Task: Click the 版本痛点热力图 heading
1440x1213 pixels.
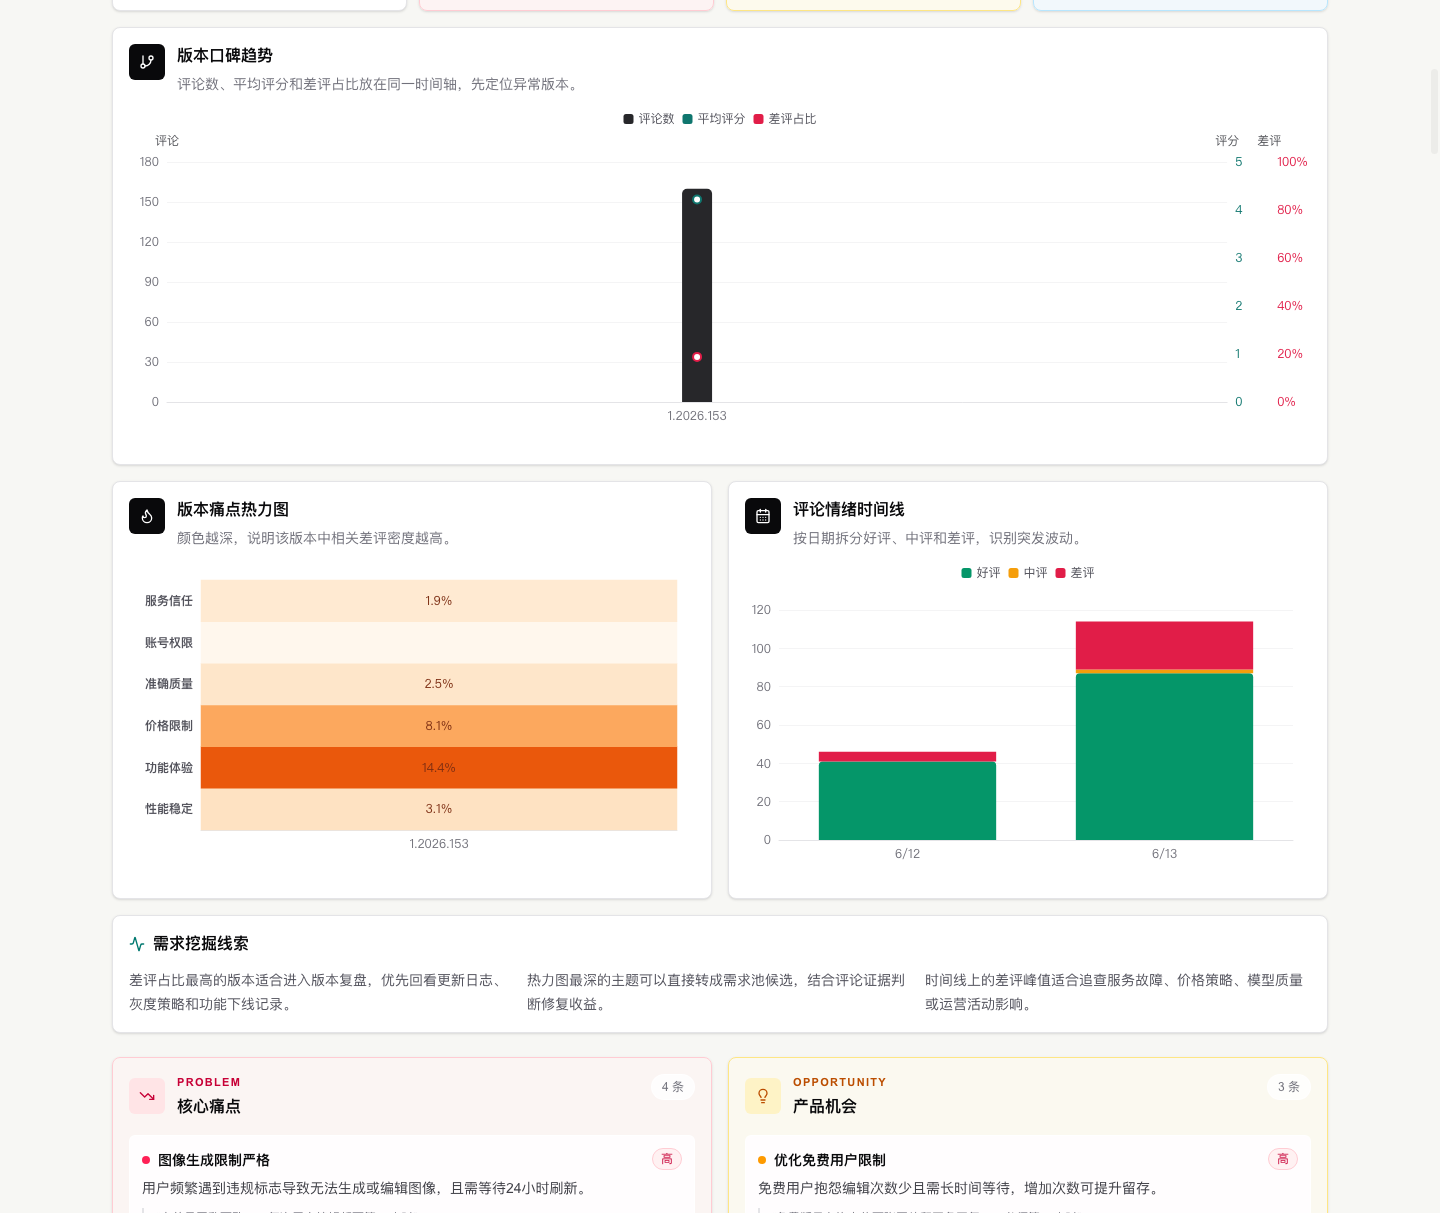Action: tap(233, 510)
